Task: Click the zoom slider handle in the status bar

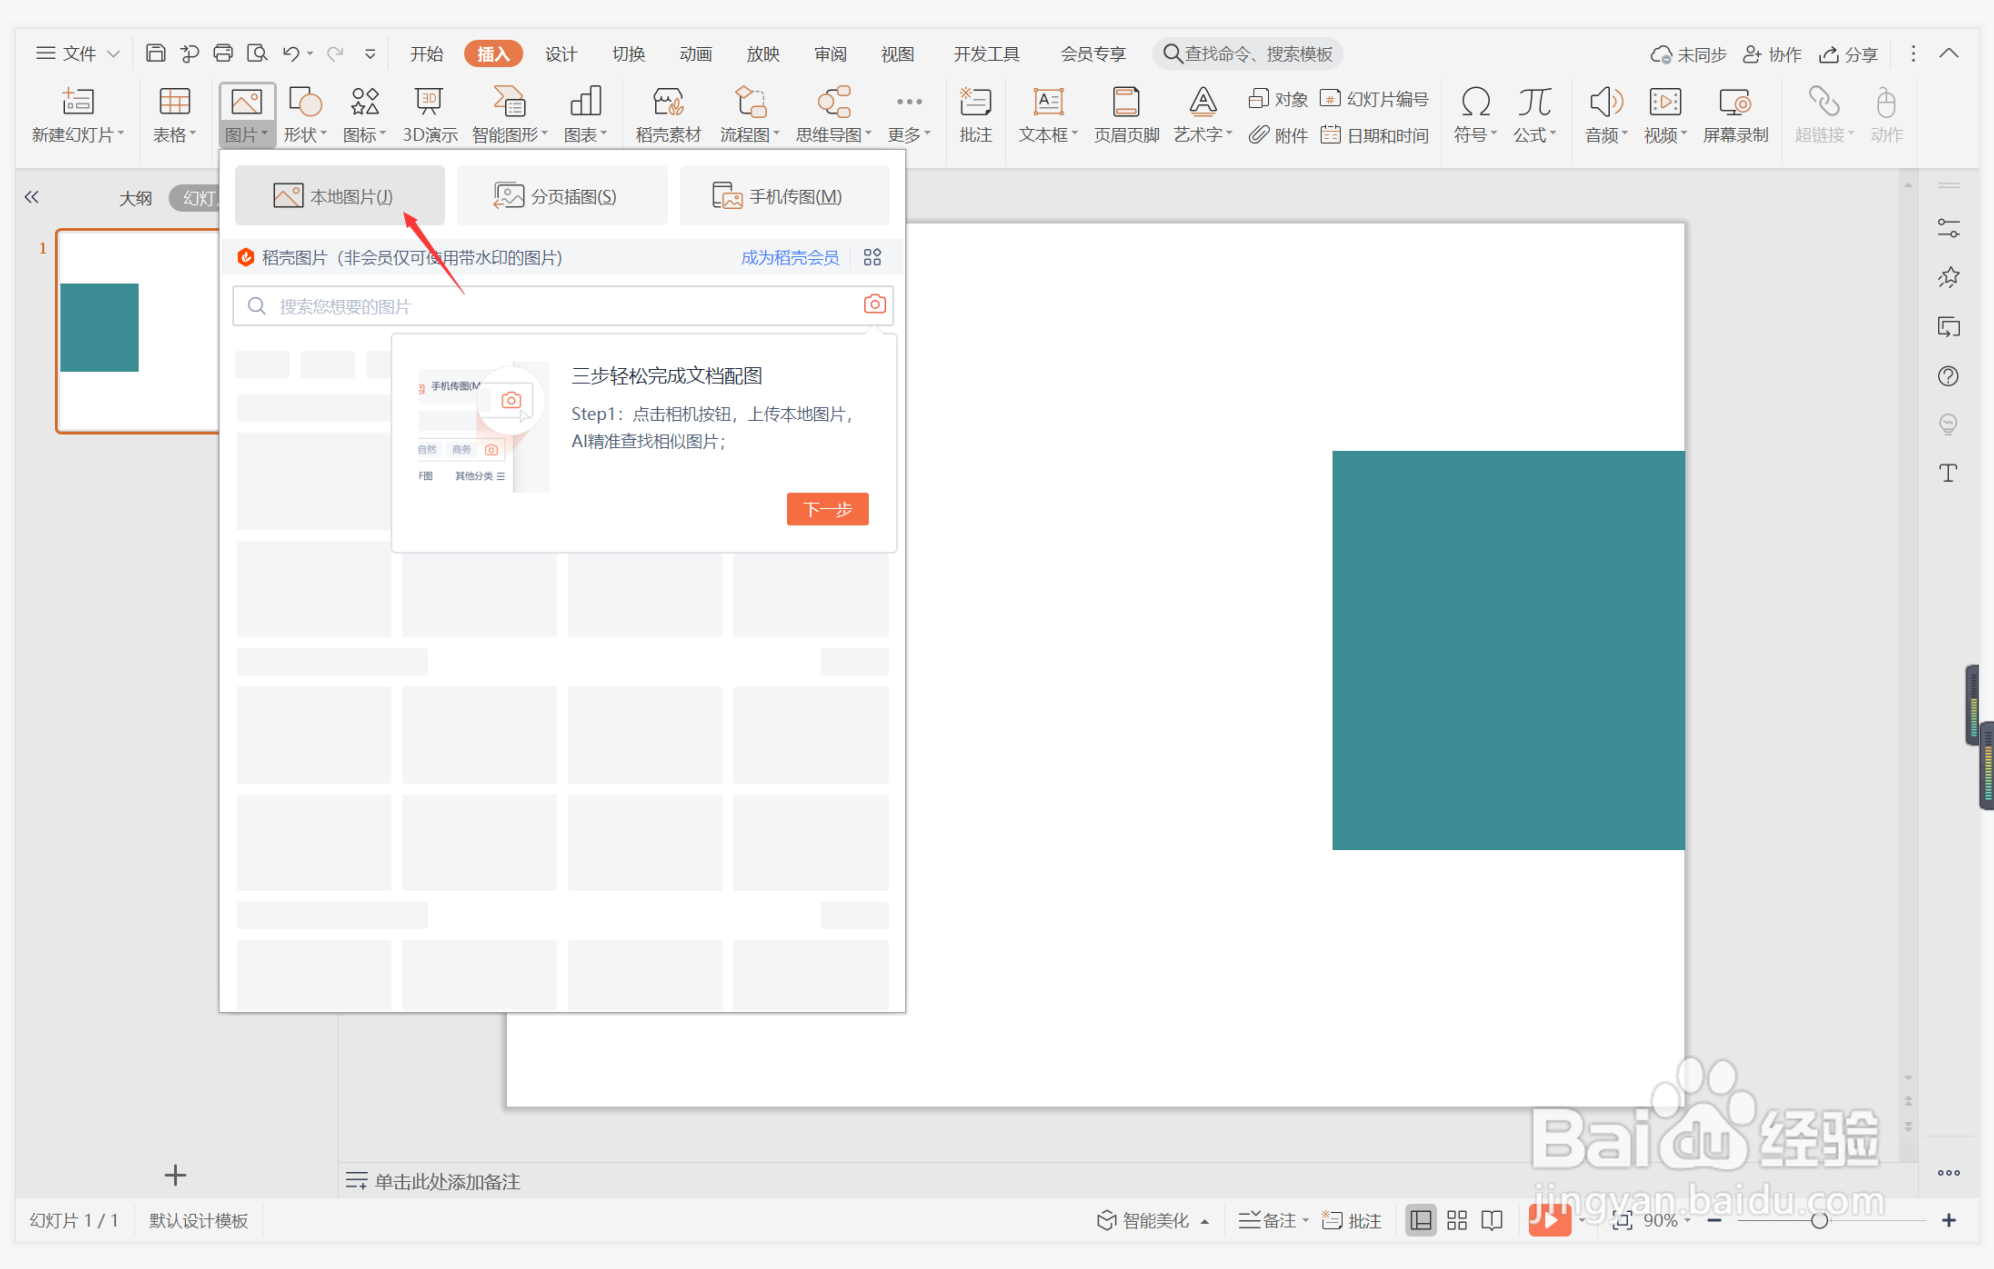Action: pos(1819,1220)
